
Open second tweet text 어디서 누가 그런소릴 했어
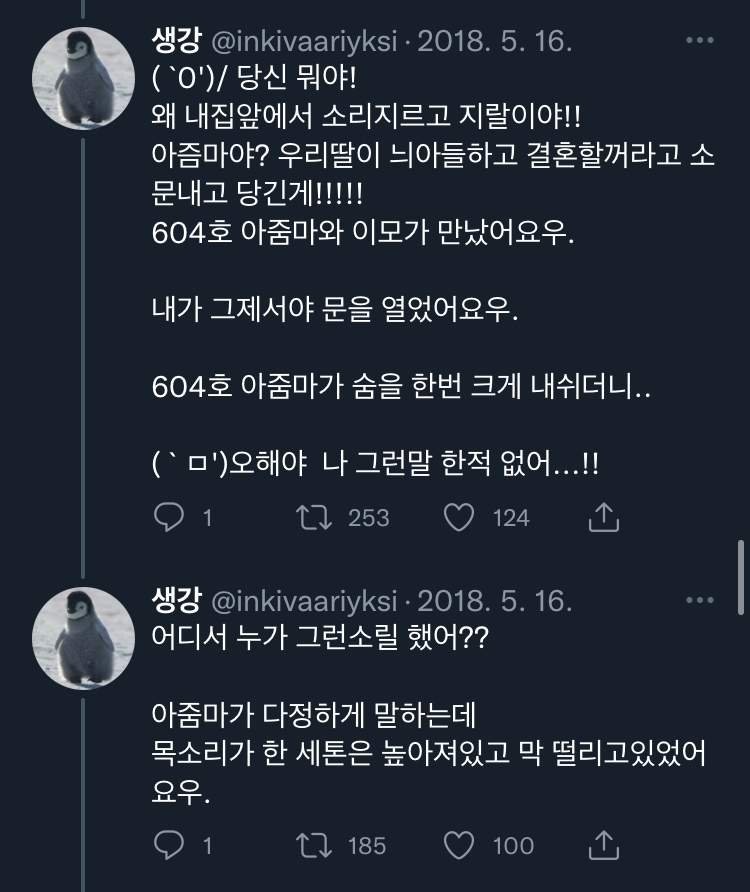pyautogui.click(x=320, y=636)
